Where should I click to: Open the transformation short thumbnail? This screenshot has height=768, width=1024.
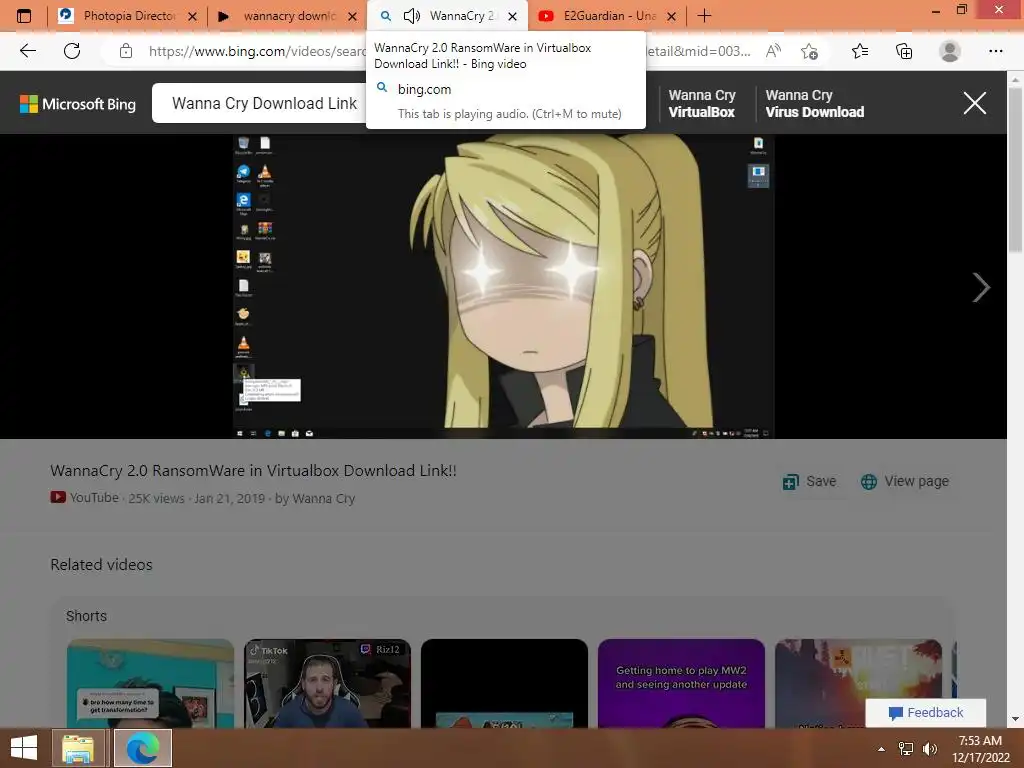pos(150,683)
